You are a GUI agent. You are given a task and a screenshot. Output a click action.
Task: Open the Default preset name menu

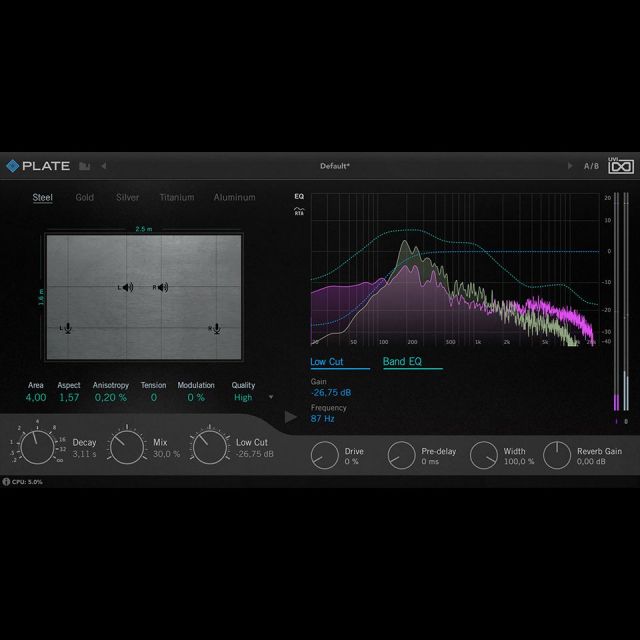pyautogui.click(x=335, y=166)
